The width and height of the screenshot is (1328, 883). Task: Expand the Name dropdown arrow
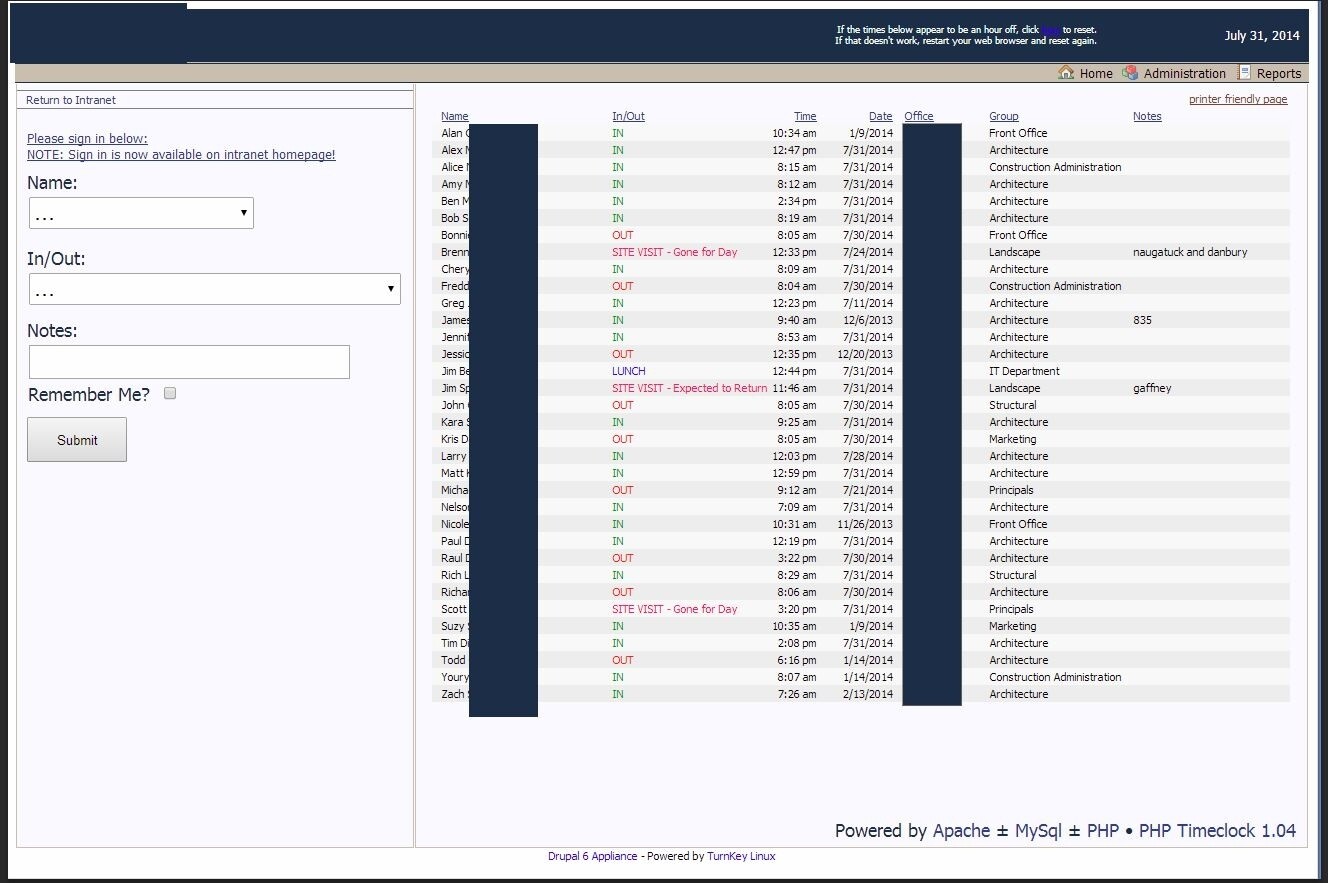point(242,213)
